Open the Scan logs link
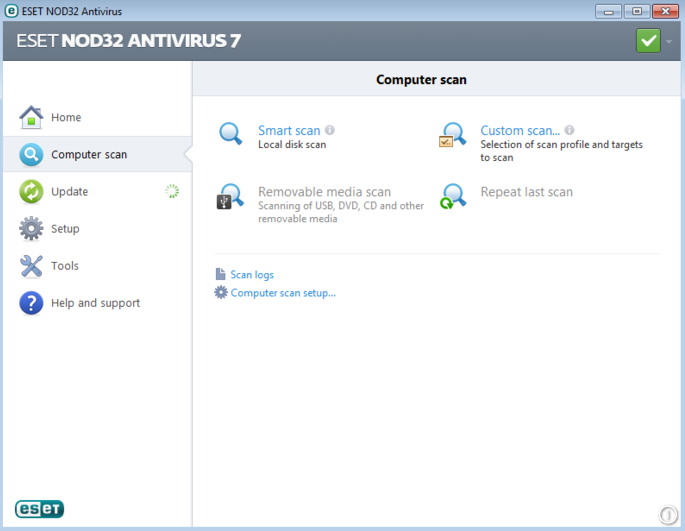Viewport: 685px width, 531px height. pos(251,275)
